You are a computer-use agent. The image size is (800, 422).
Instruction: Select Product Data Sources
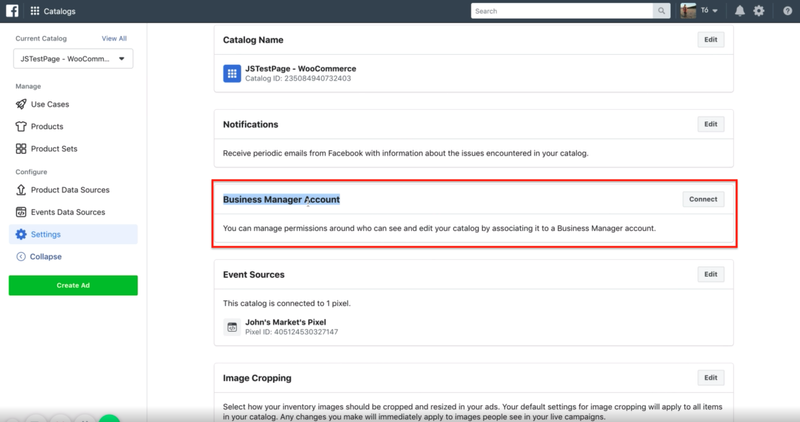coord(69,190)
